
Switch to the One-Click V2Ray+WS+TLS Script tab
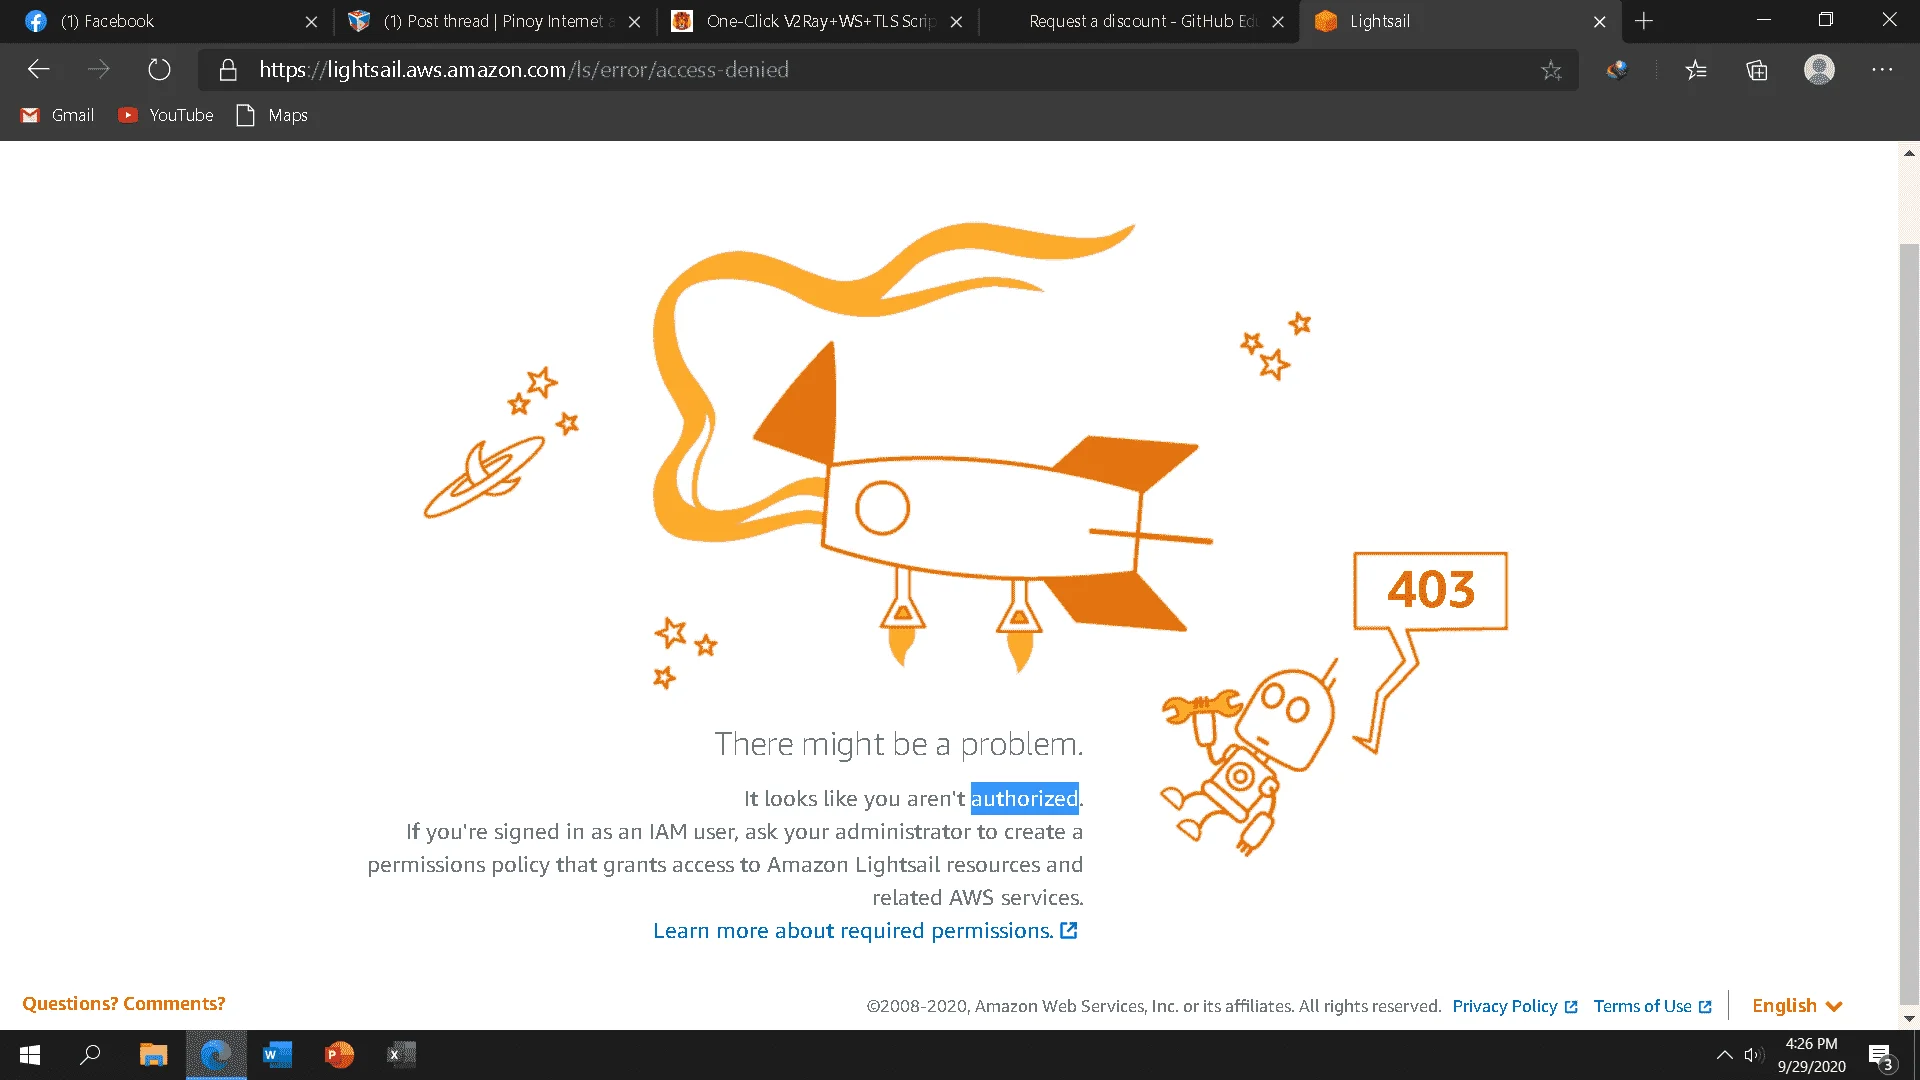817,21
